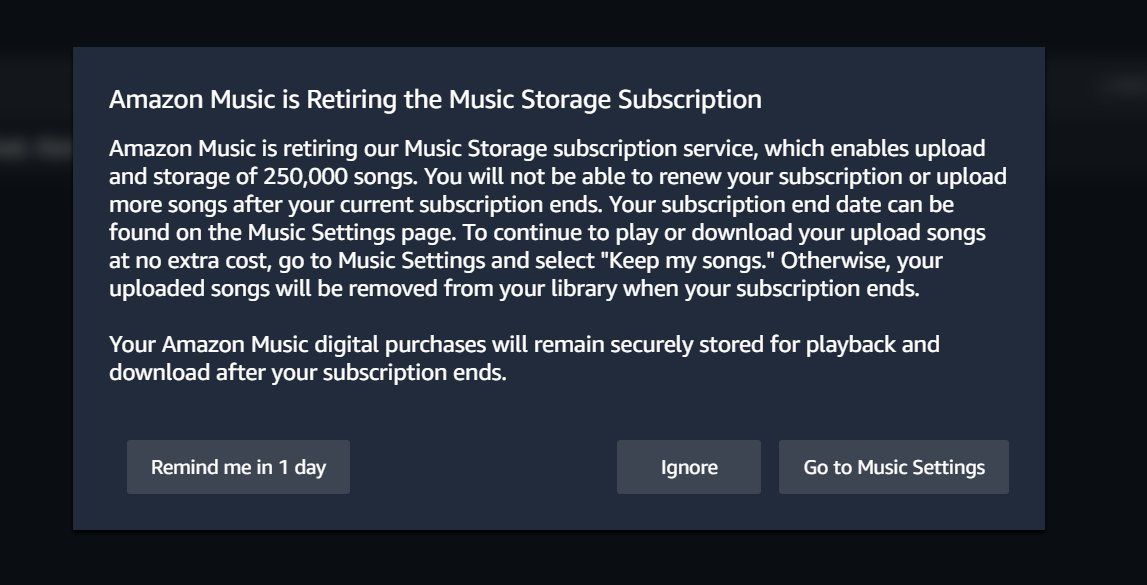This screenshot has height=585, width=1147.
Task: Click the words "Your subscription end date can be"
Action: pos(781,204)
